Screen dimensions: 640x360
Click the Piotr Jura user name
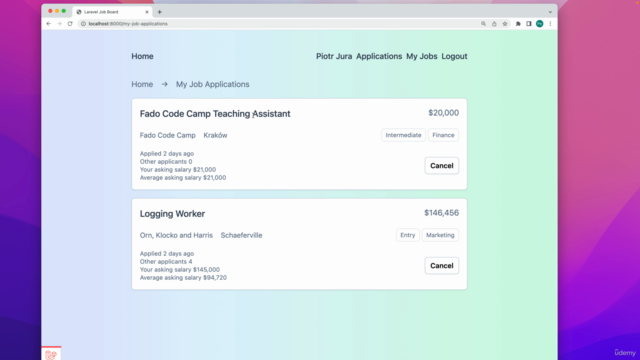(334, 56)
